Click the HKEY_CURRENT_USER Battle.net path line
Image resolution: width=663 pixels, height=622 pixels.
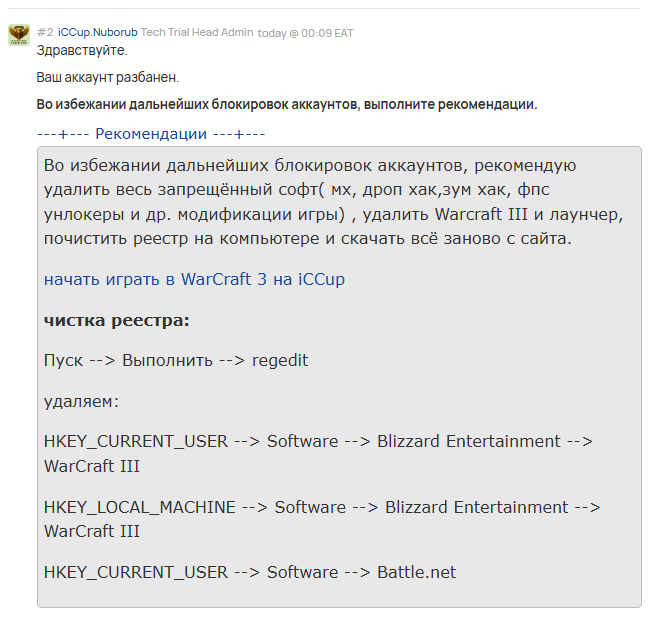250,572
